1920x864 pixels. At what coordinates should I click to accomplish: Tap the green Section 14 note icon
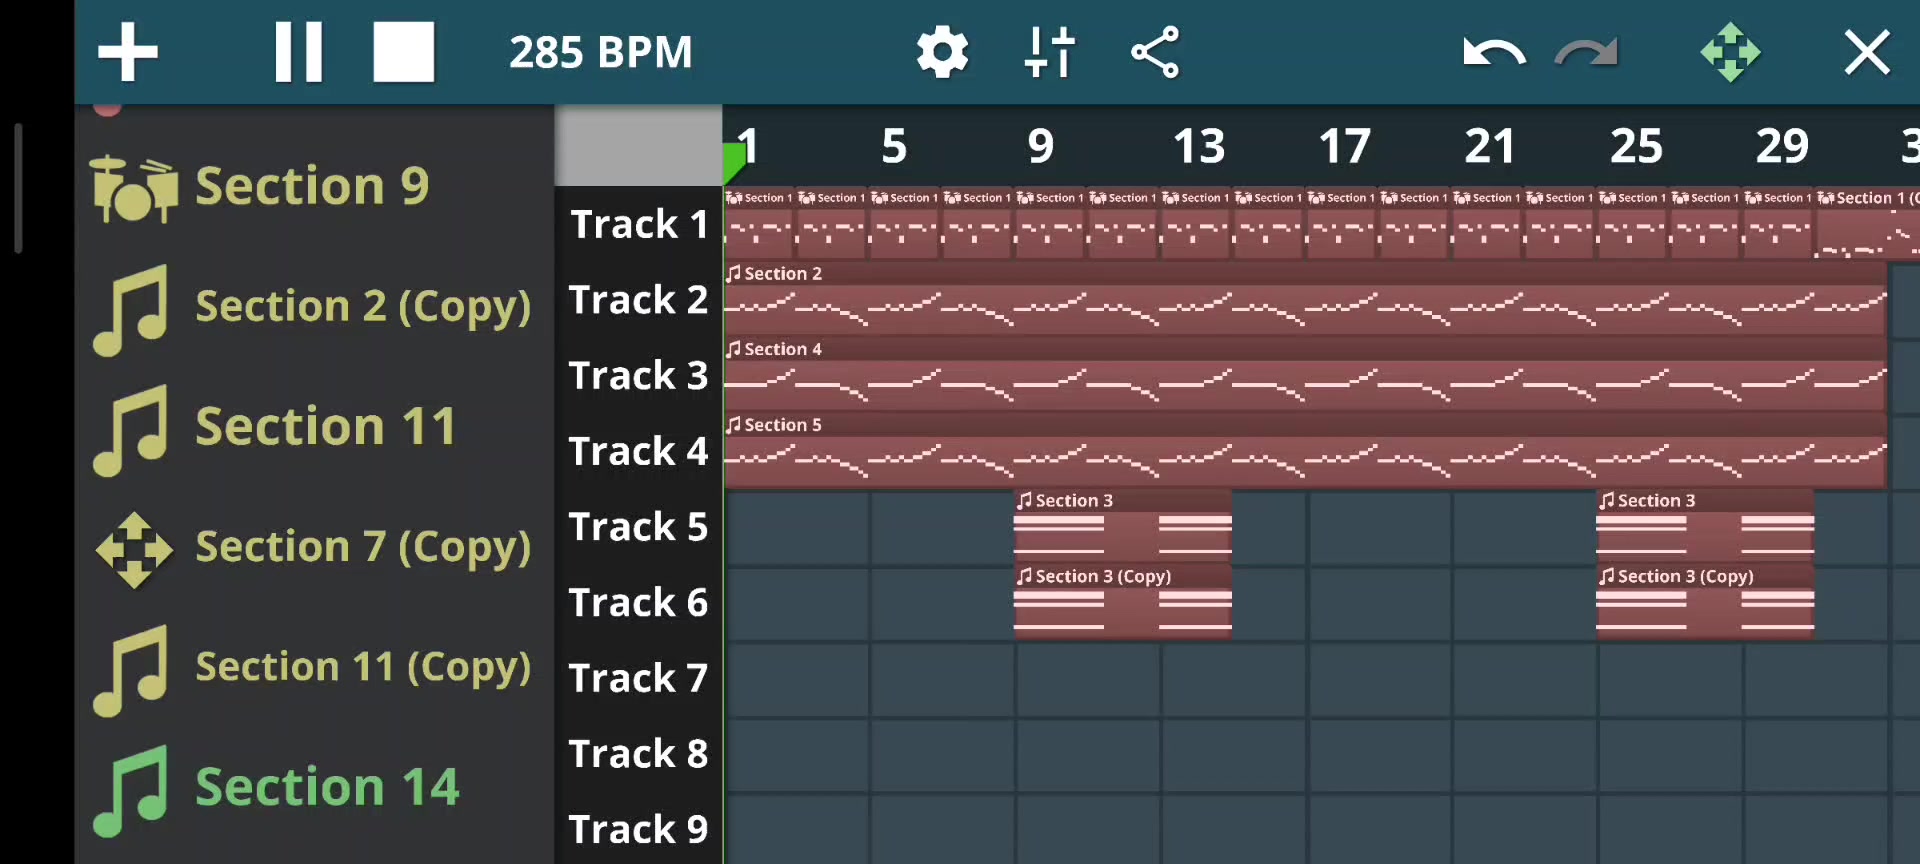tap(131, 791)
